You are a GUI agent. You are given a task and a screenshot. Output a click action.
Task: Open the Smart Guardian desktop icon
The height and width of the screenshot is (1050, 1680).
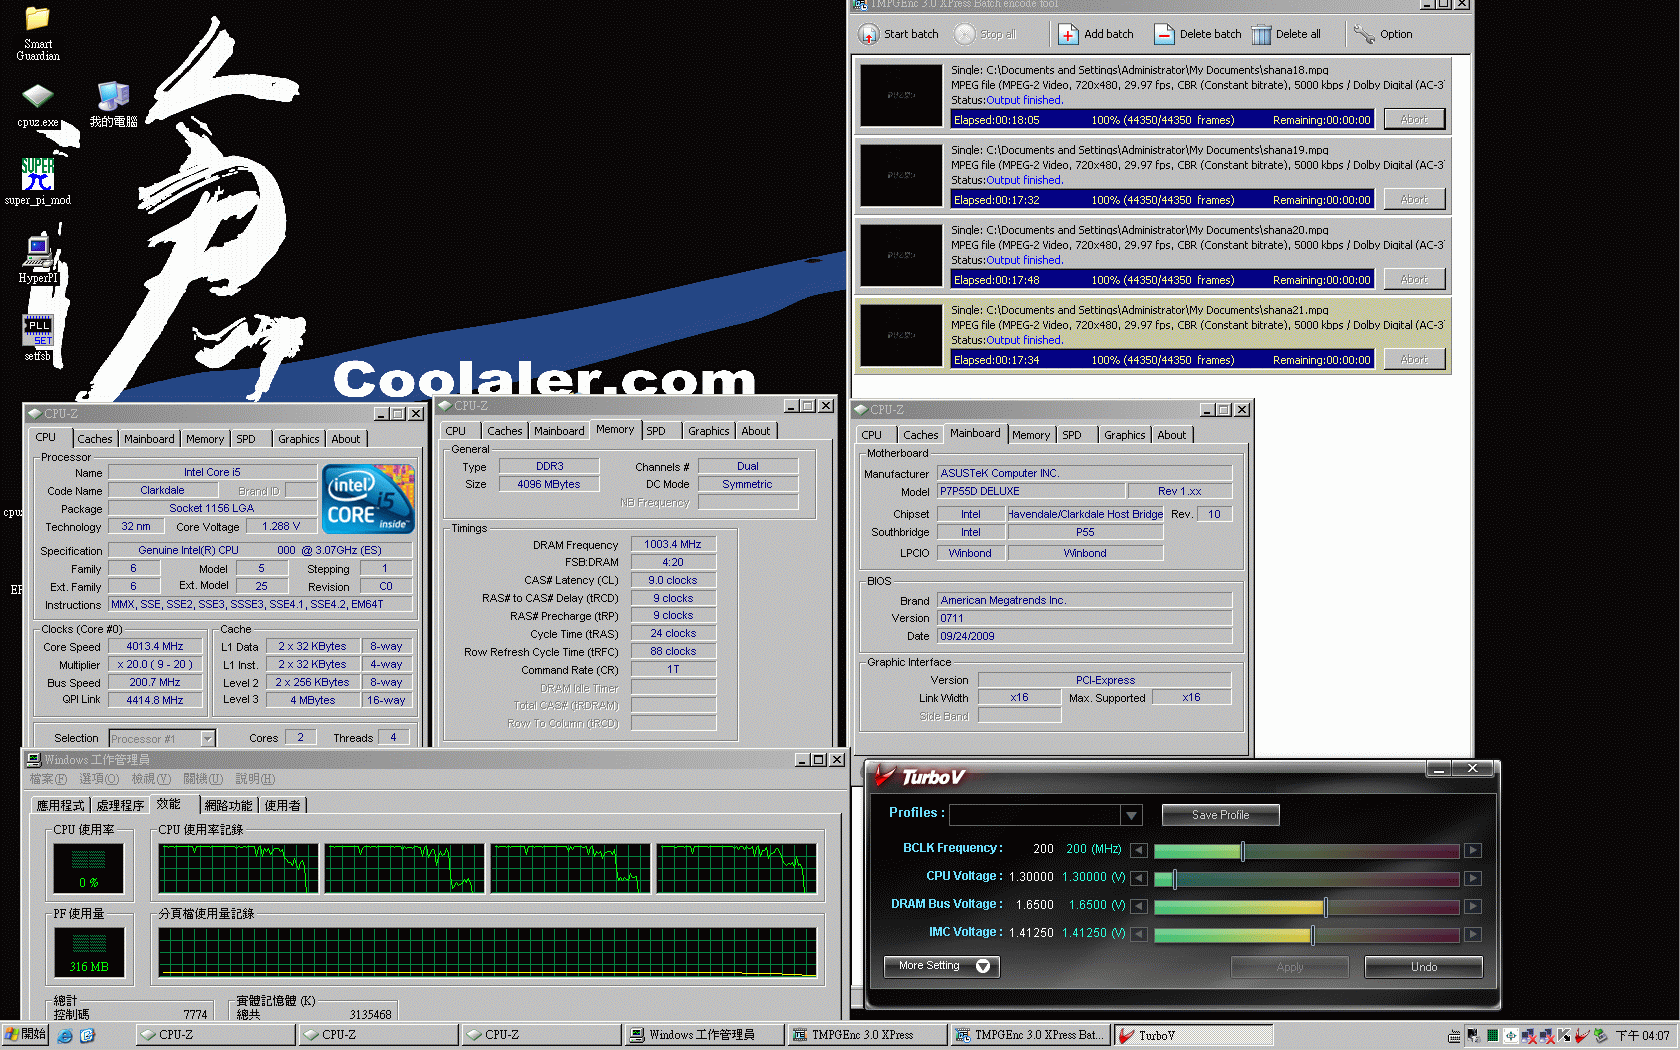[37, 20]
